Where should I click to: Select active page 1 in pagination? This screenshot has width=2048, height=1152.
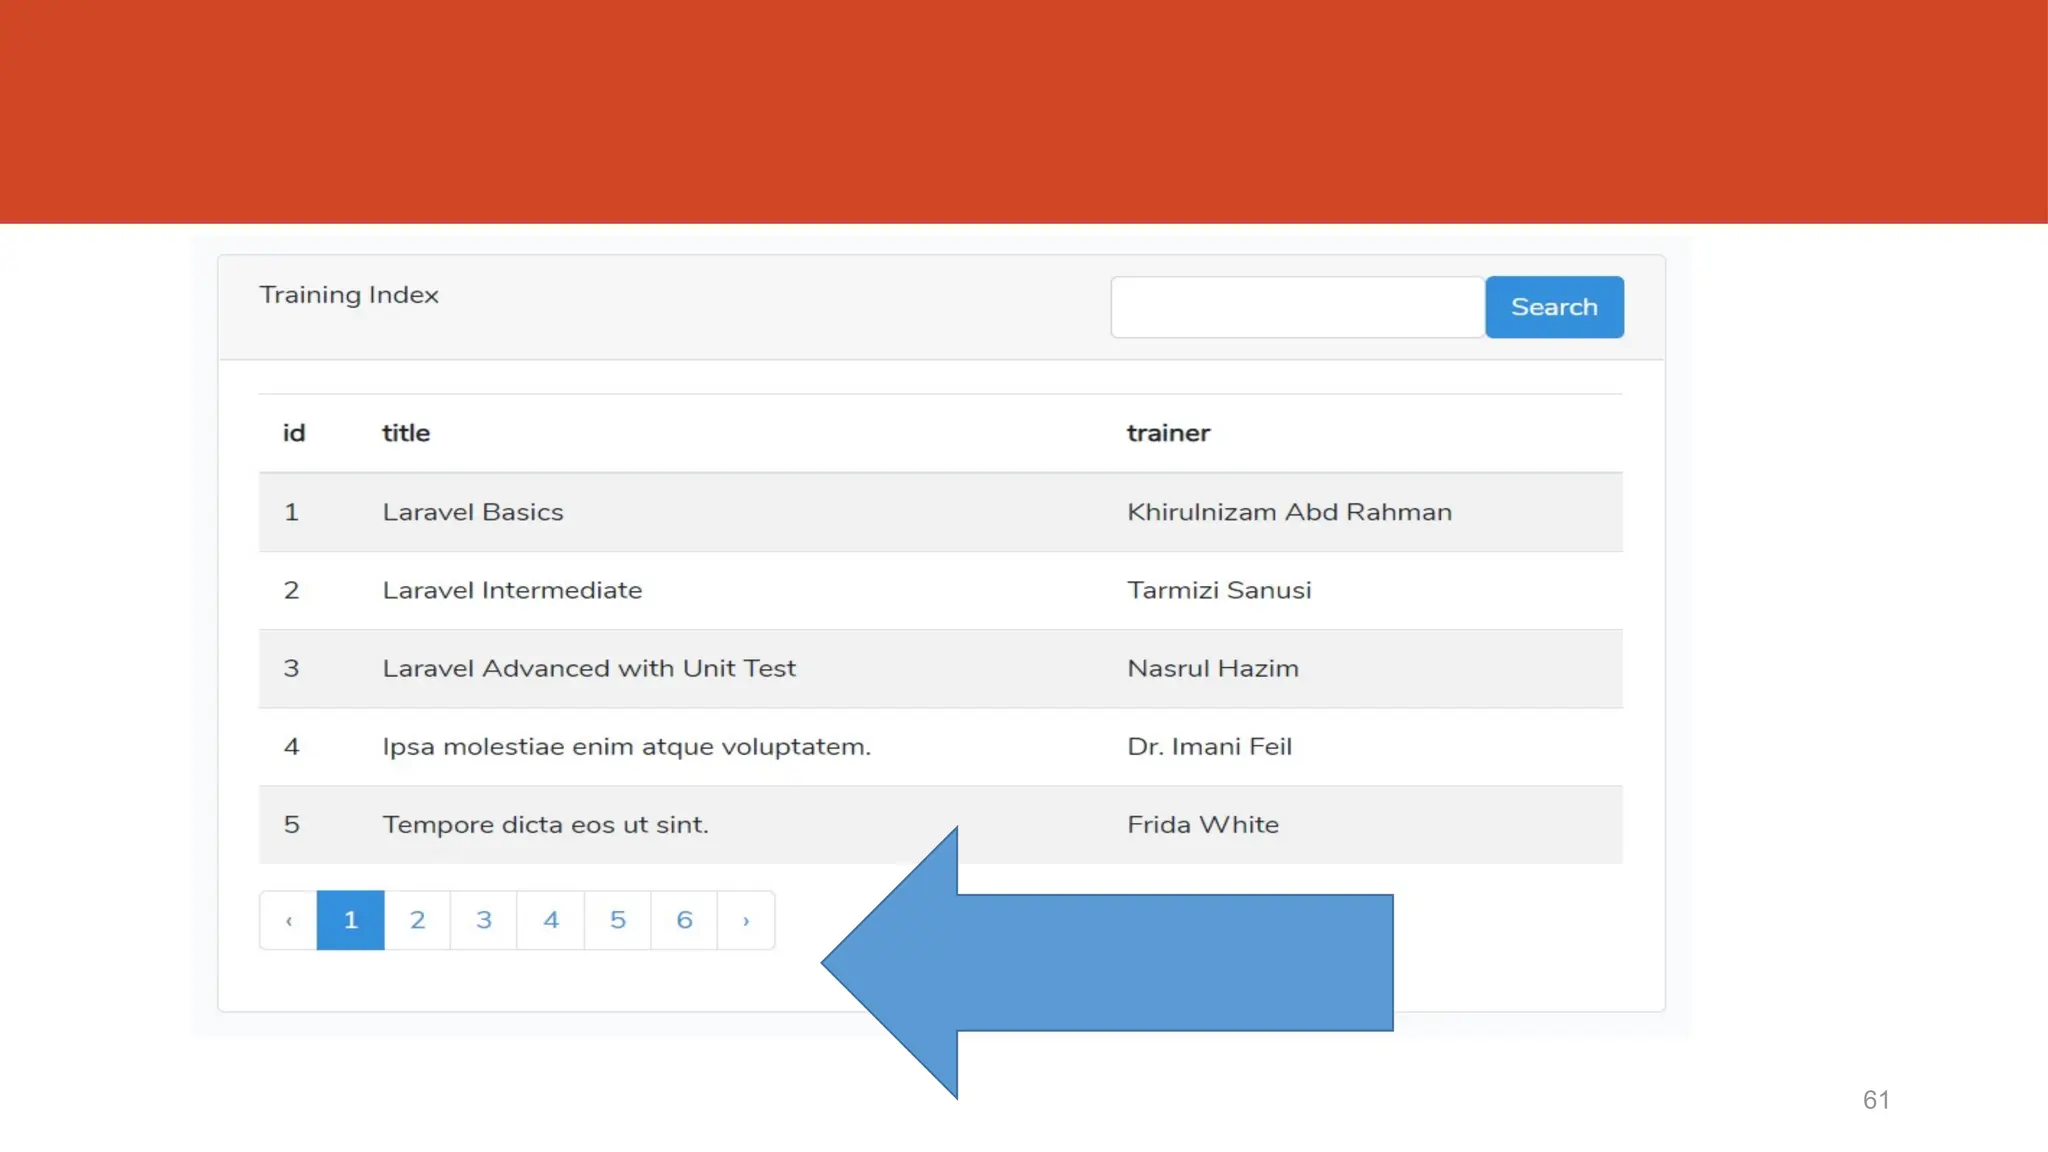(x=350, y=920)
